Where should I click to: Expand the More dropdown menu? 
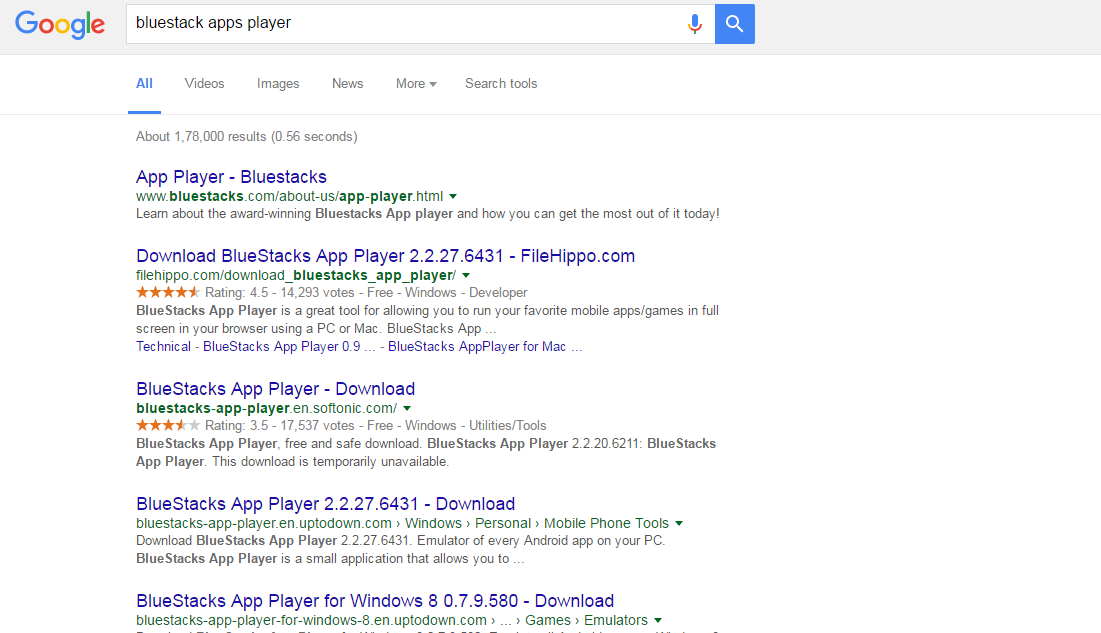pyautogui.click(x=416, y=84)
